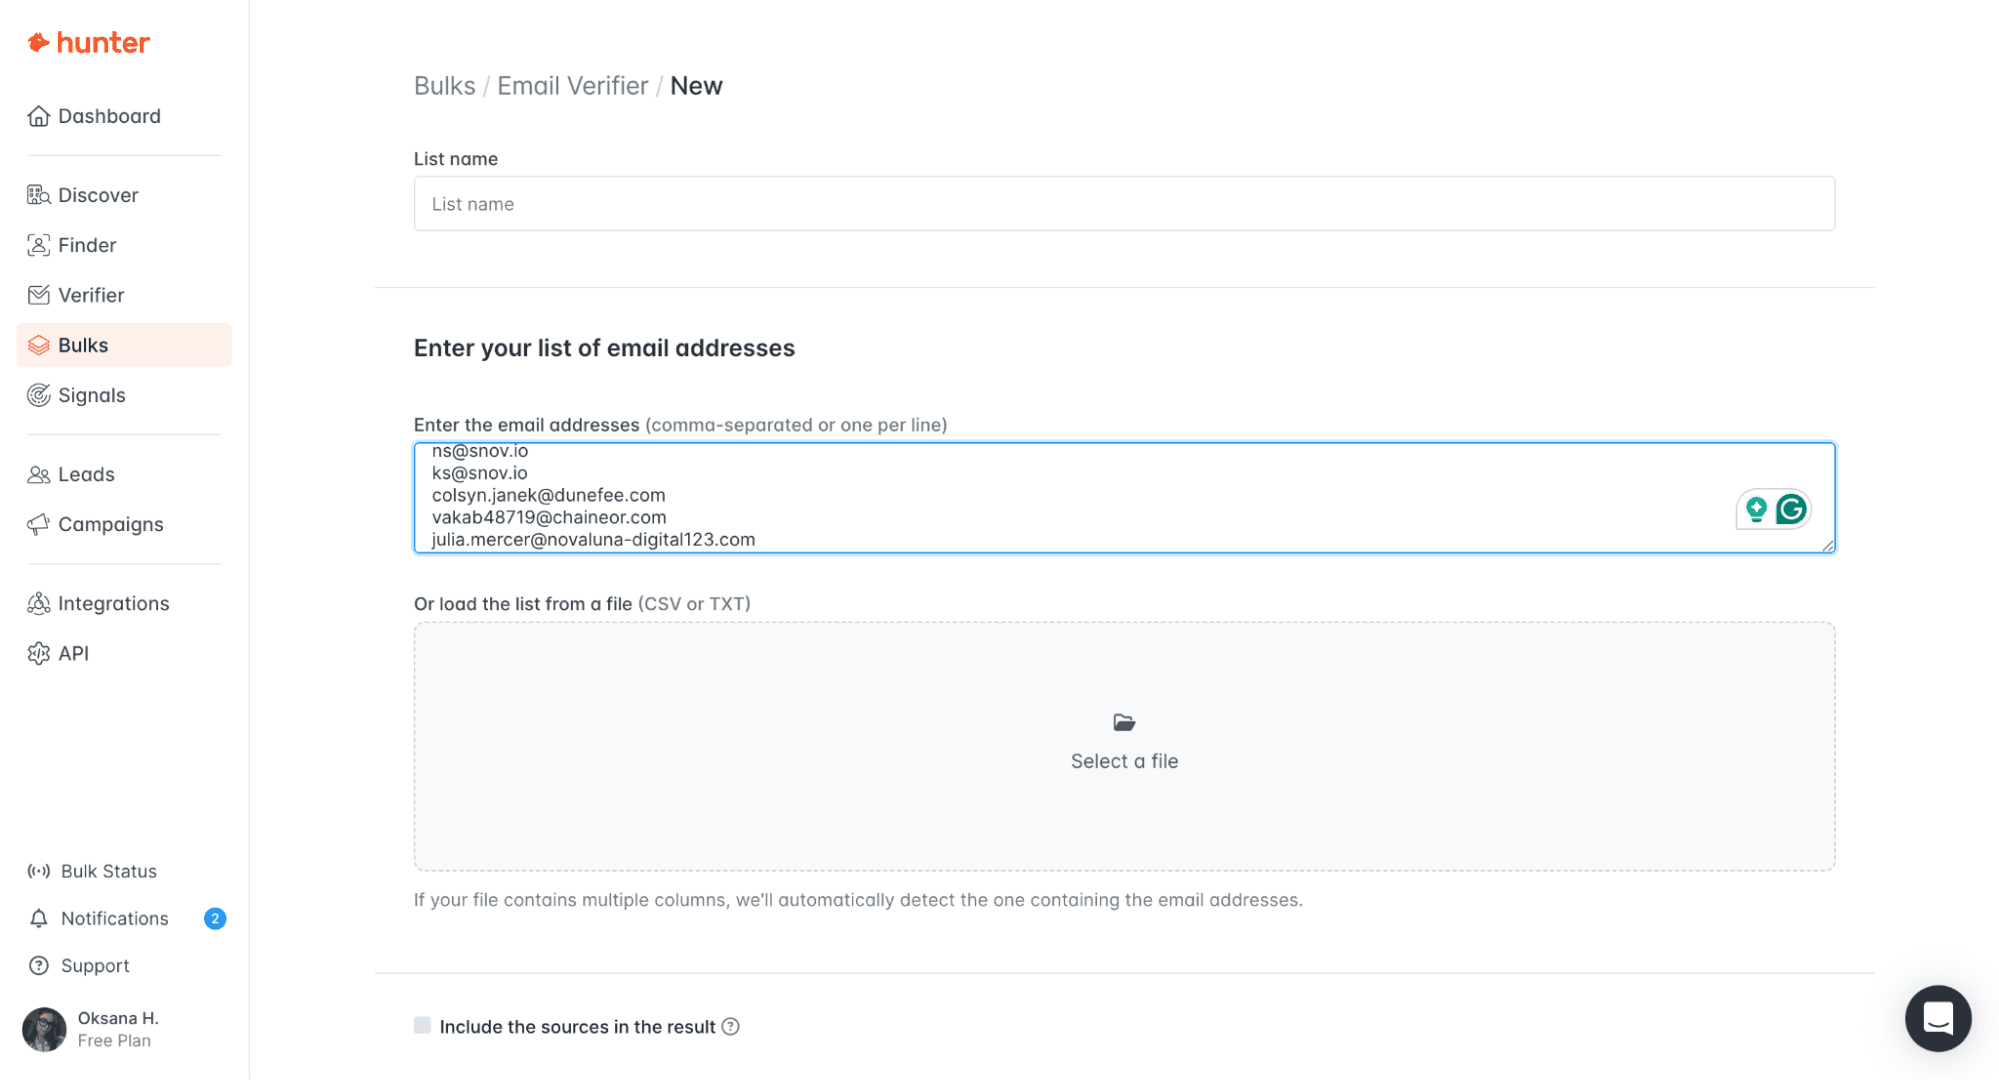Click the sources help question-mark icon
The image size is (1999, 1080).
click(x=731, y=1026)
